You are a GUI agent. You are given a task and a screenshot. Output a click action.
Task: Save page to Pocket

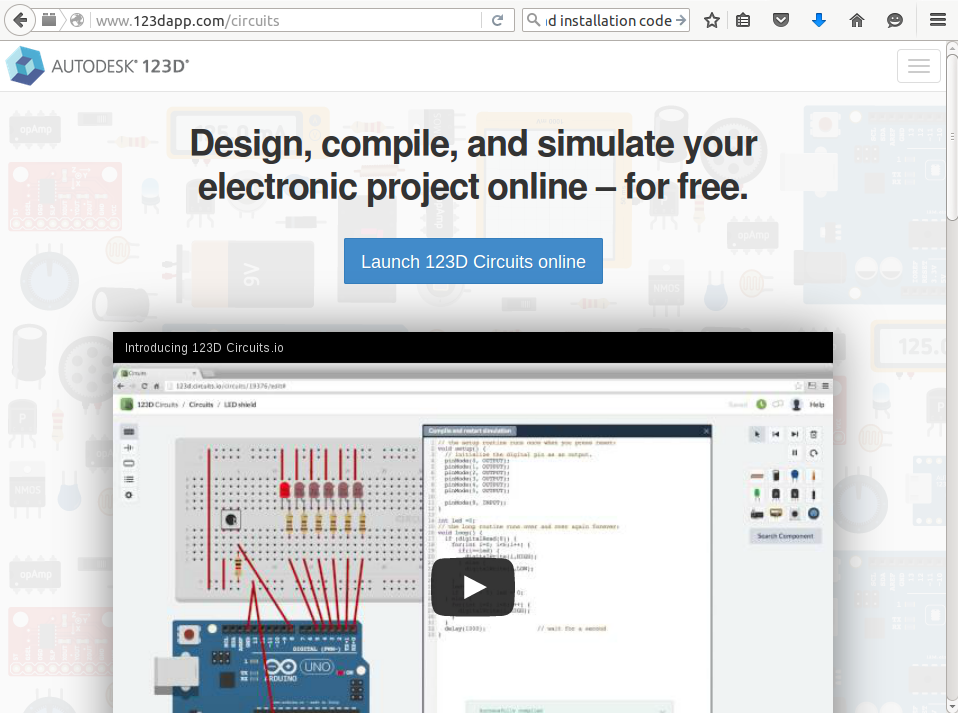click(781, 20)
